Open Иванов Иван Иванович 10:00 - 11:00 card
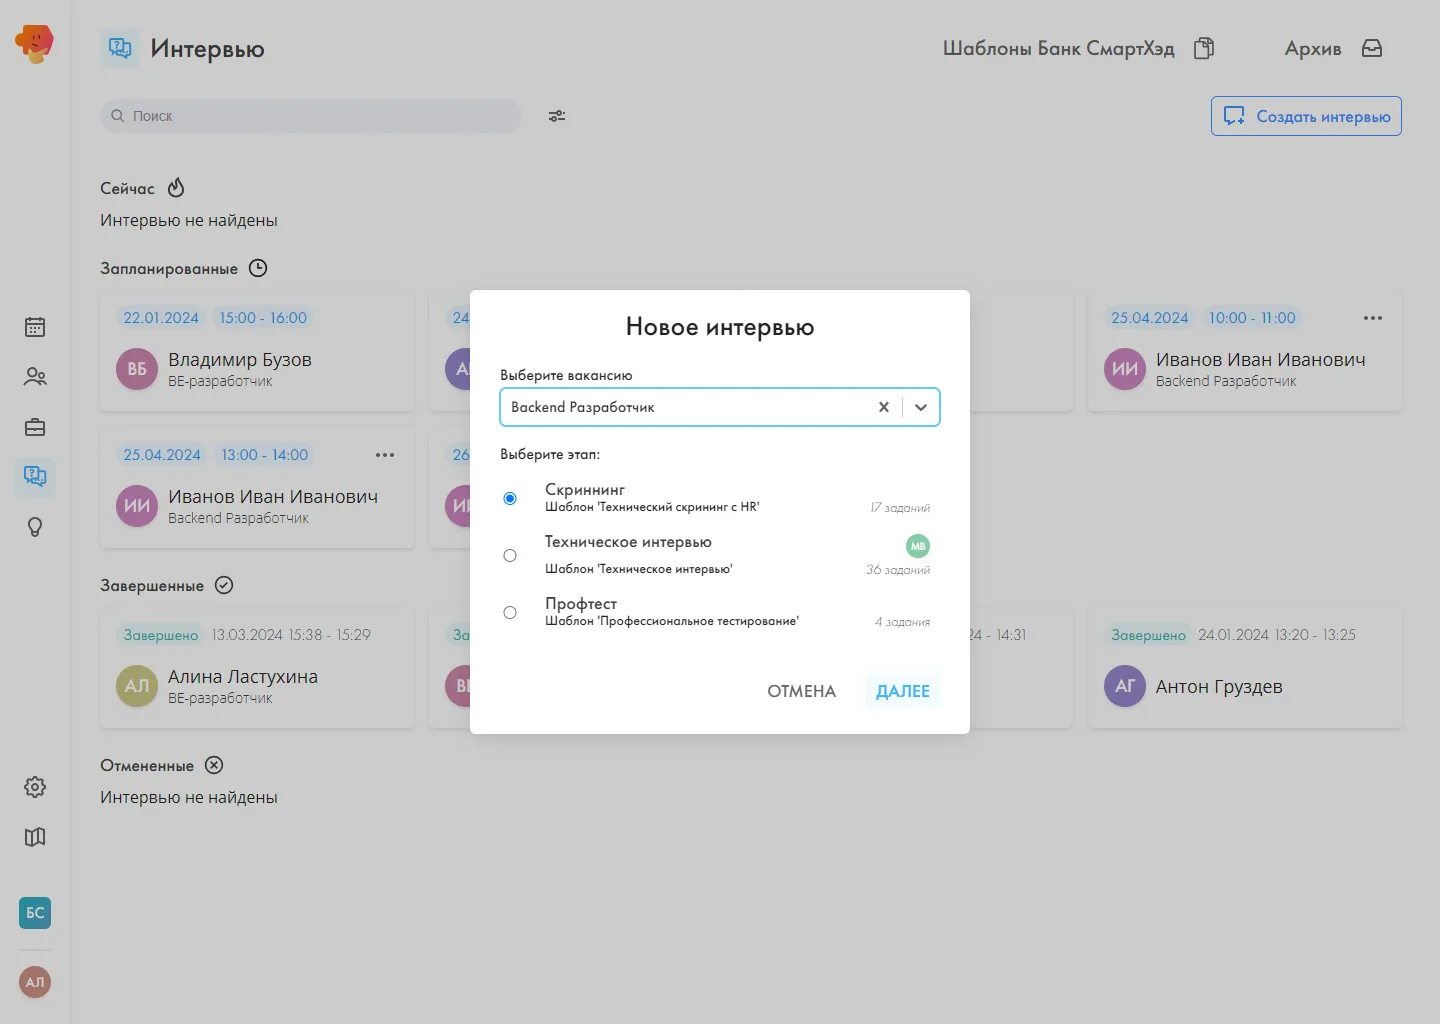The height and width of the screenshot is (1024, 1440). point(1245,352)
